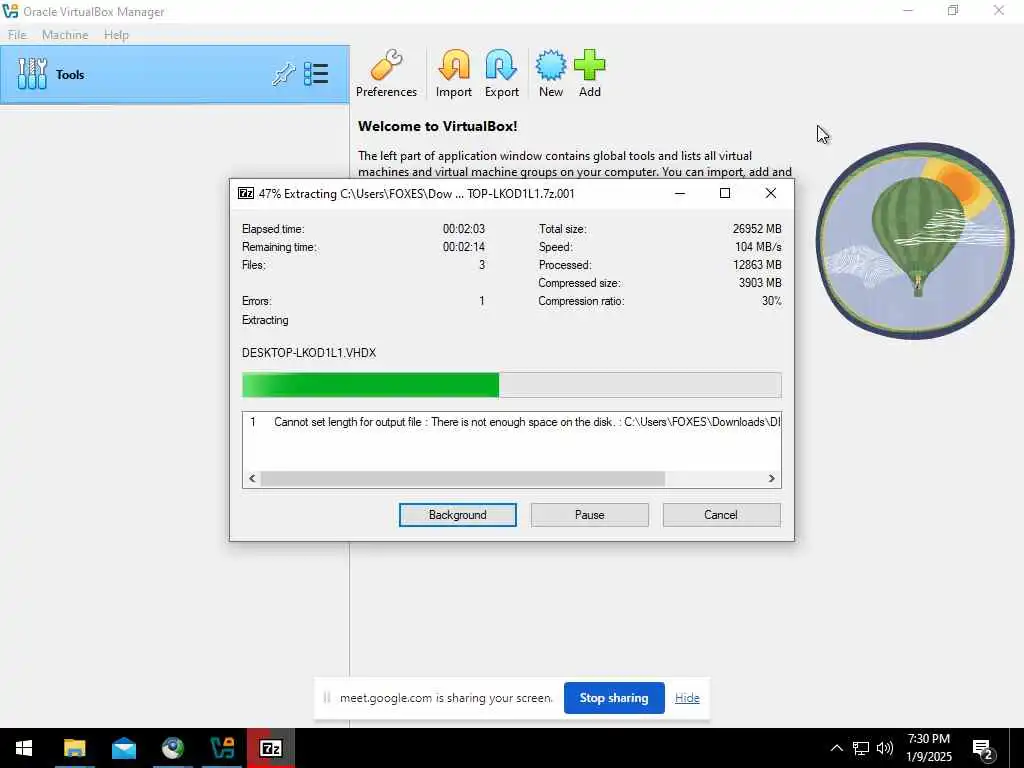Image resolution: width=1024 pixels, height=768 pixels.
Task: Click the horizontal scrollbar in error list
Action: click(462, 479)
